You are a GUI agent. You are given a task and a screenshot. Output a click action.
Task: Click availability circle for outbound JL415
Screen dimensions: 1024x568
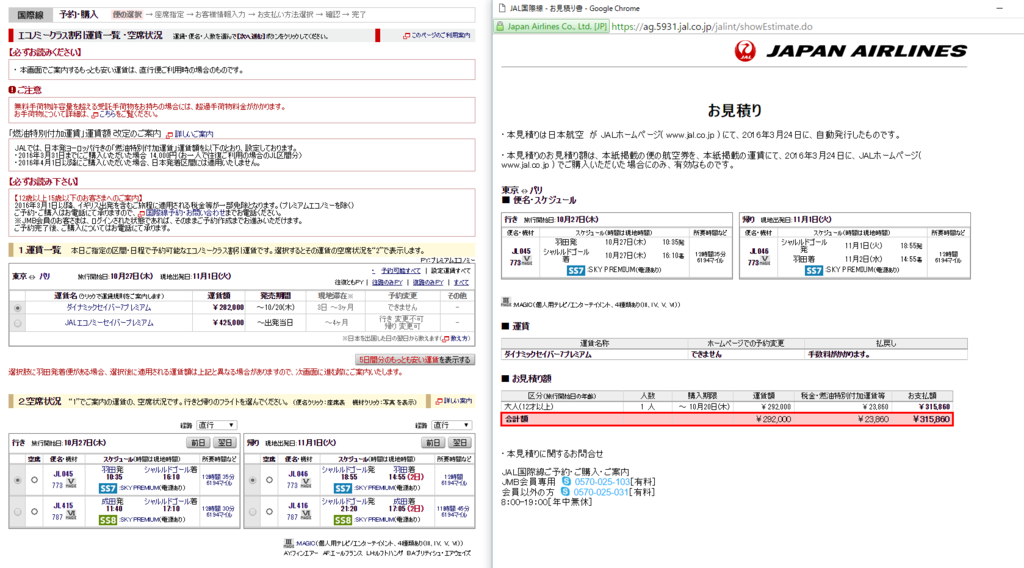[35, 512]
